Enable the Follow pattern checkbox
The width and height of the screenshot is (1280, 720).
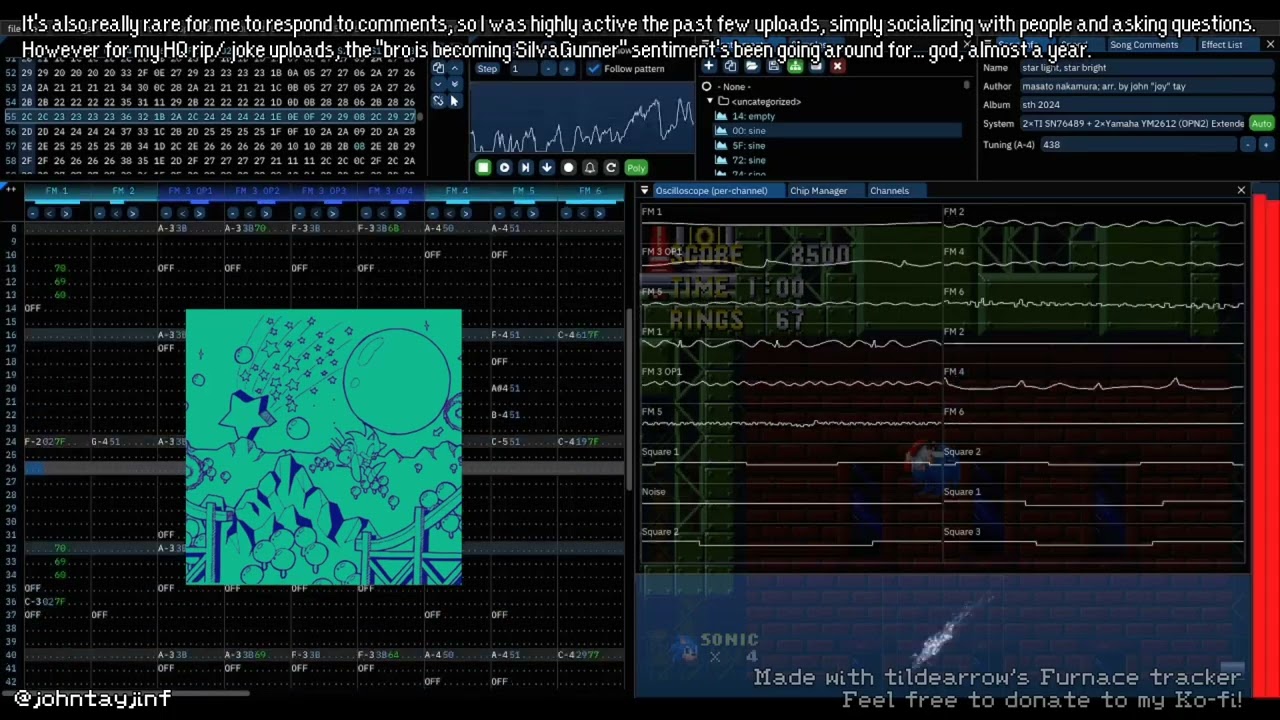click(594, 69)
